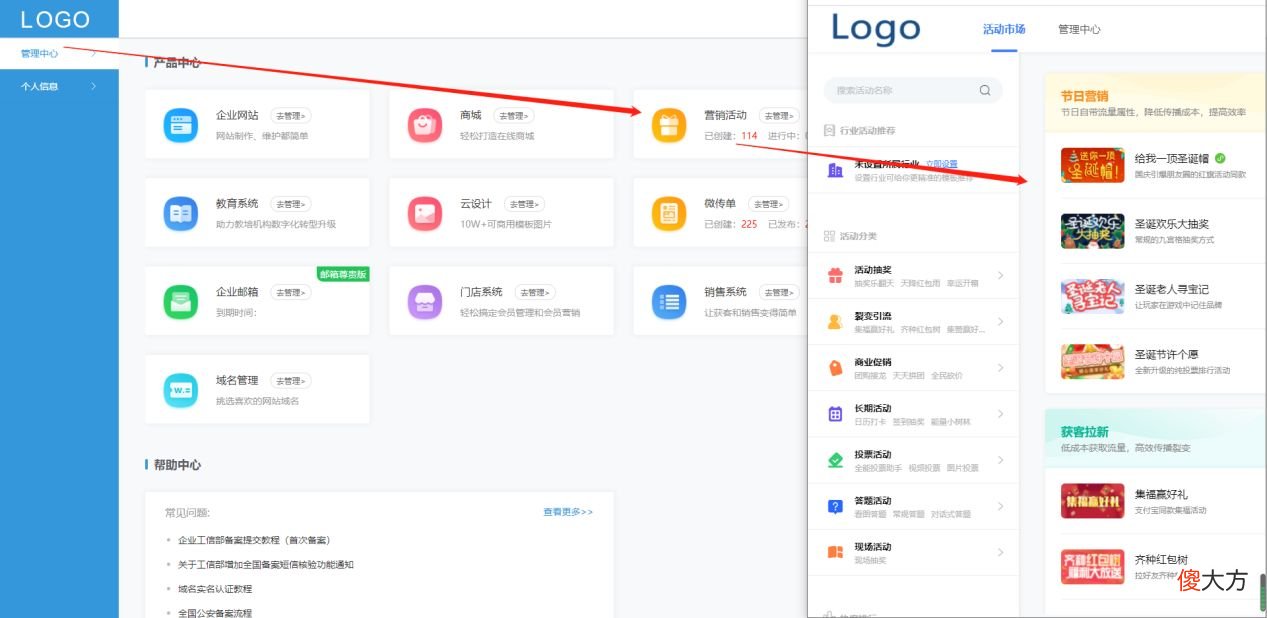Click 去管理 button for 企业网站
The width and height of the screenshot is (1267, 618).
click(x=291, y=116)
